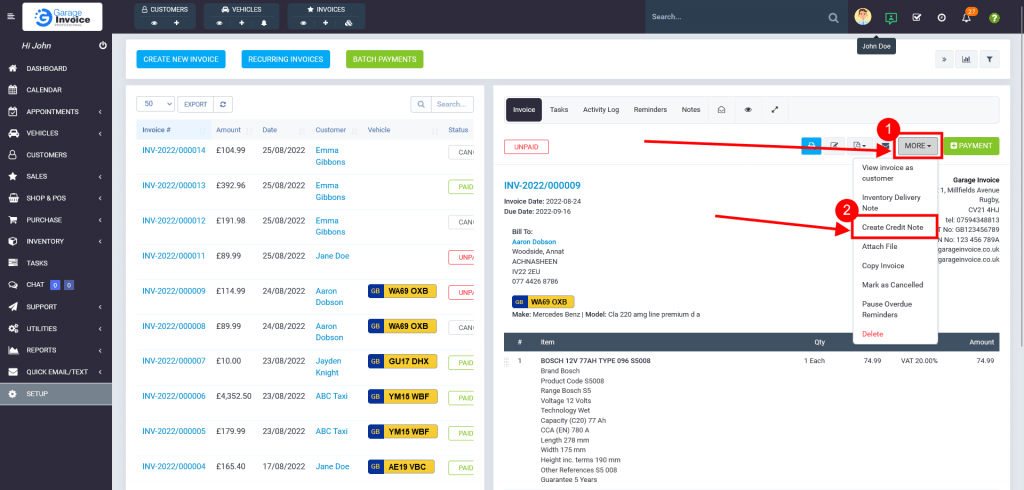Image resolution: width=1024 pixels, height=490 pixels.
Task: Click the edit invoice pencil icon
Action: point(835,146)
